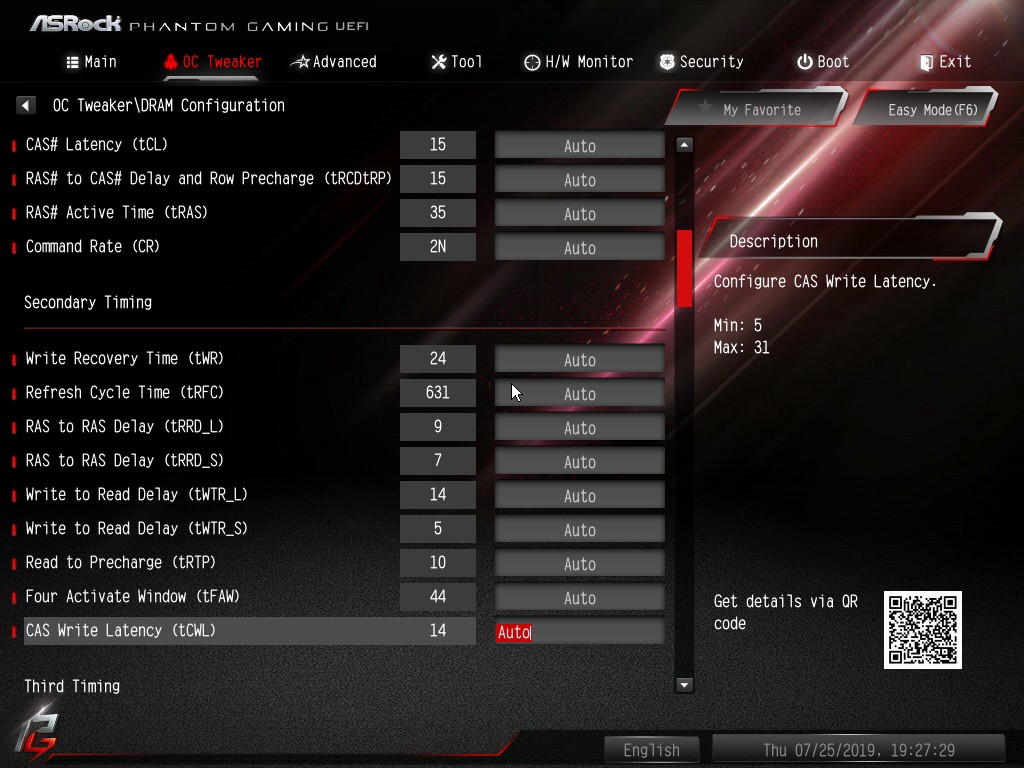Open the Main tab
Image resolution: width=1024 pixels, height=768 pixels.
coord(91,62)
